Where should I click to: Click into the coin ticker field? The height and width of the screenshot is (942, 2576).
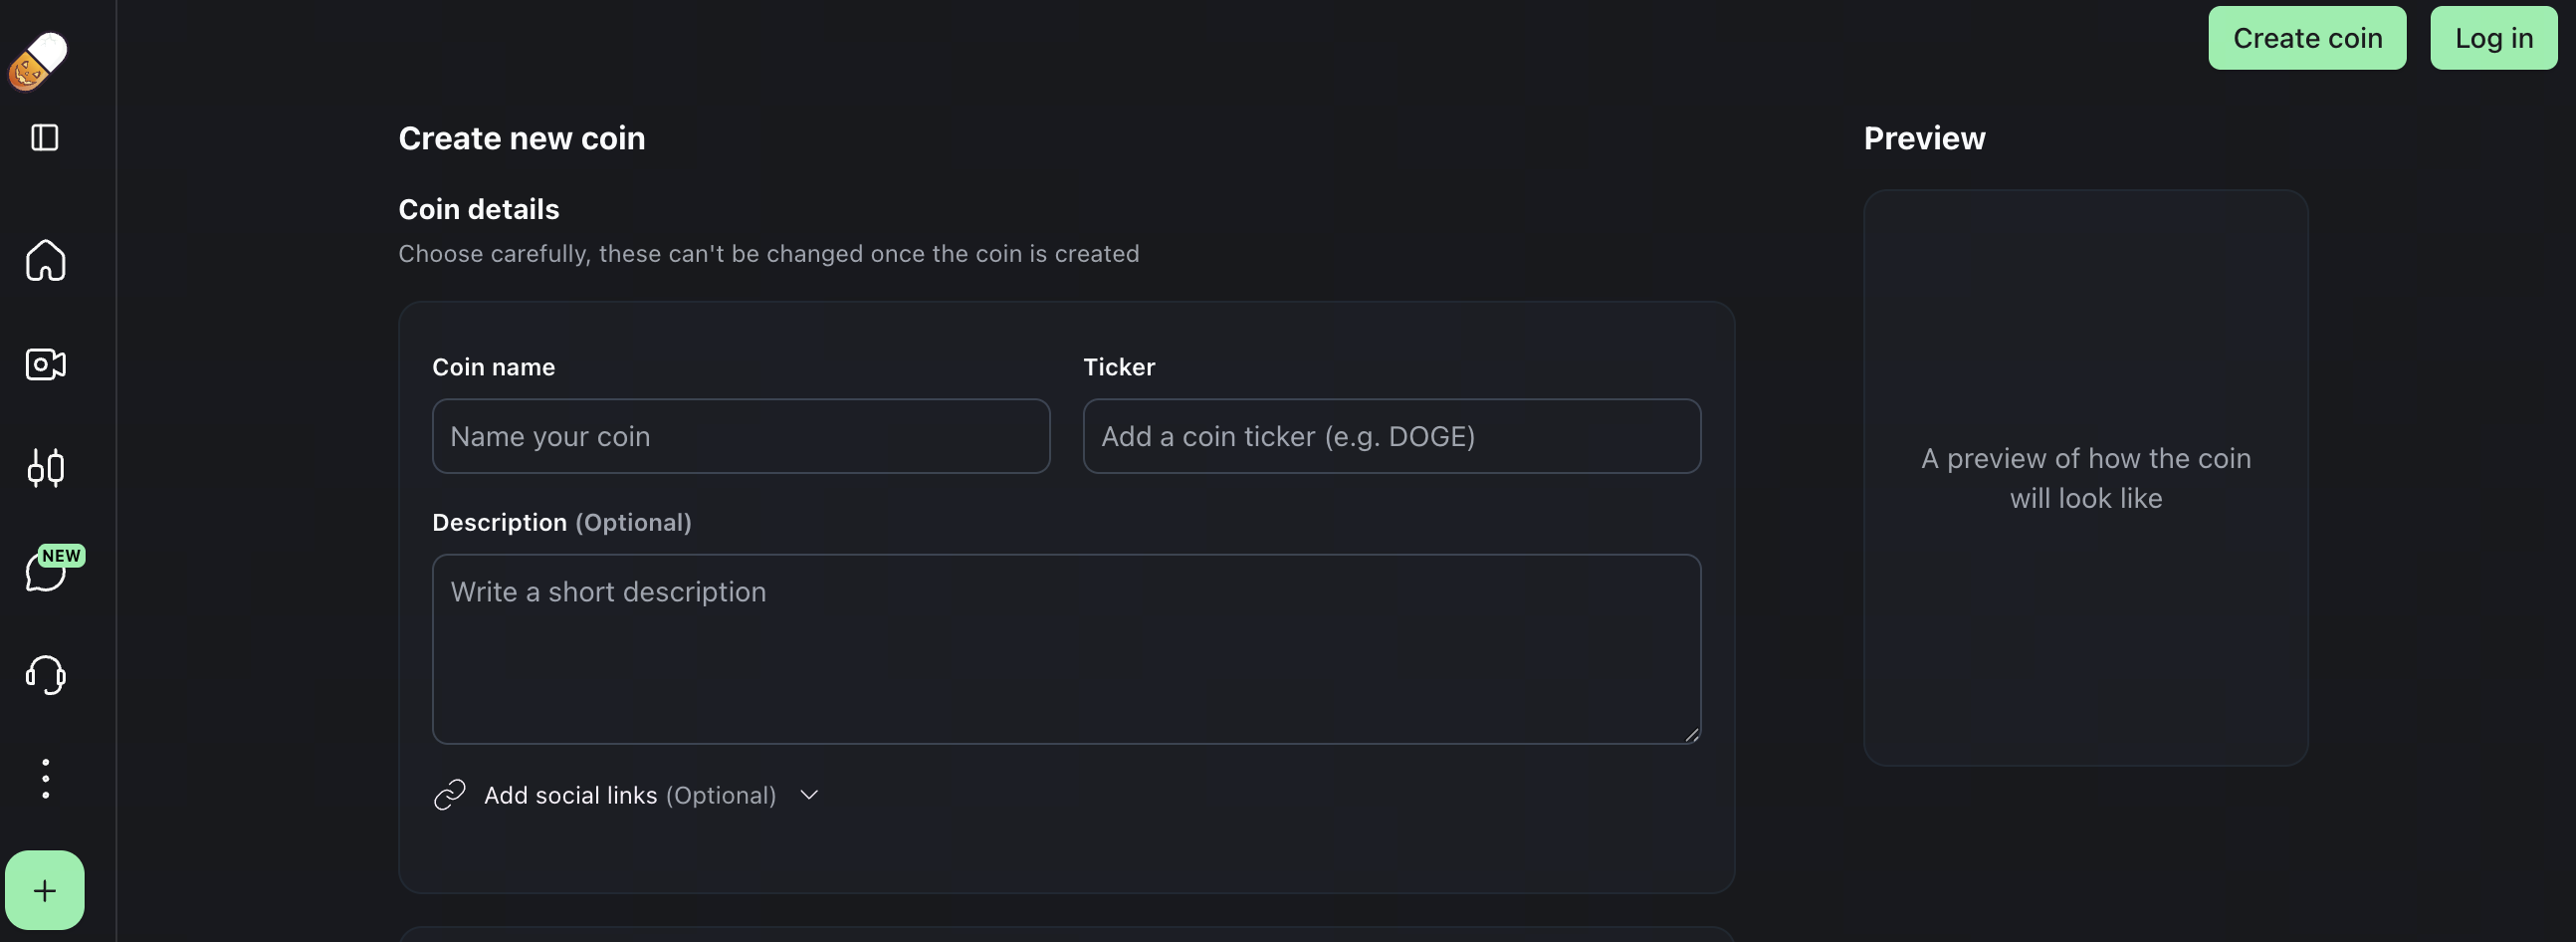[x=1391, y=436]
